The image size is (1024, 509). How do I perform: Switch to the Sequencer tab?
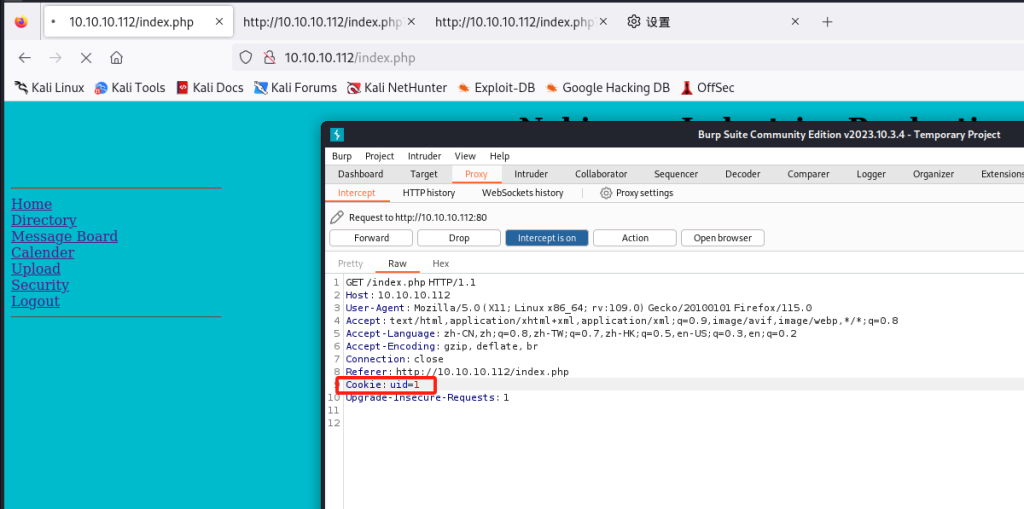[x=676, y=174]
